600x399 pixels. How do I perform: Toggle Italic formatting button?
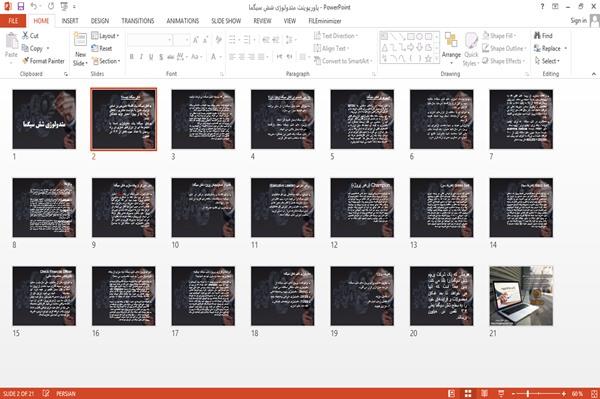pos(141,57)
